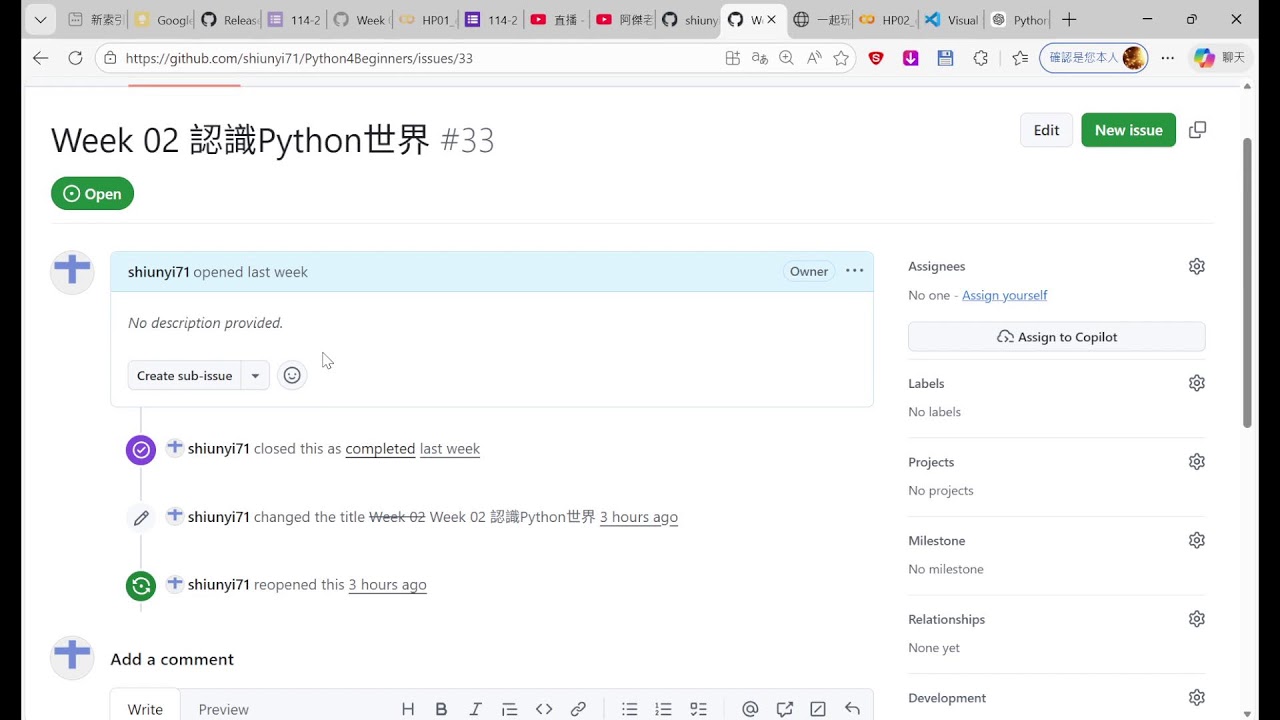Click the 'last week' timestamp link

point(450,449)
